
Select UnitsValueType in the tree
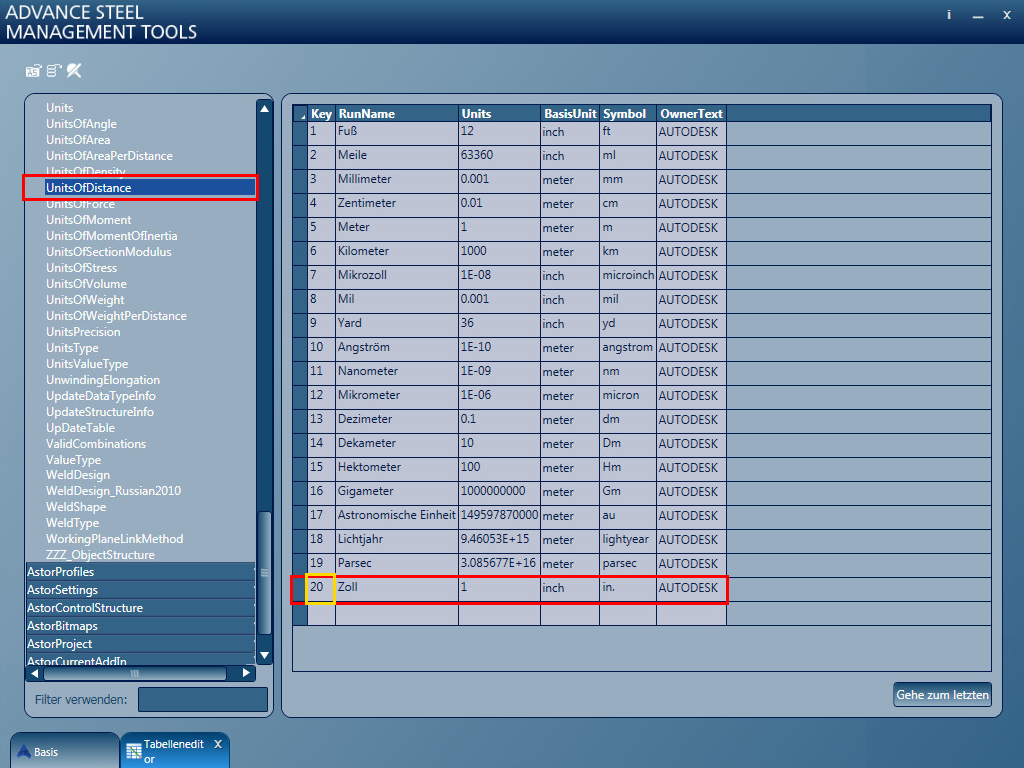[x=87, y=364]
